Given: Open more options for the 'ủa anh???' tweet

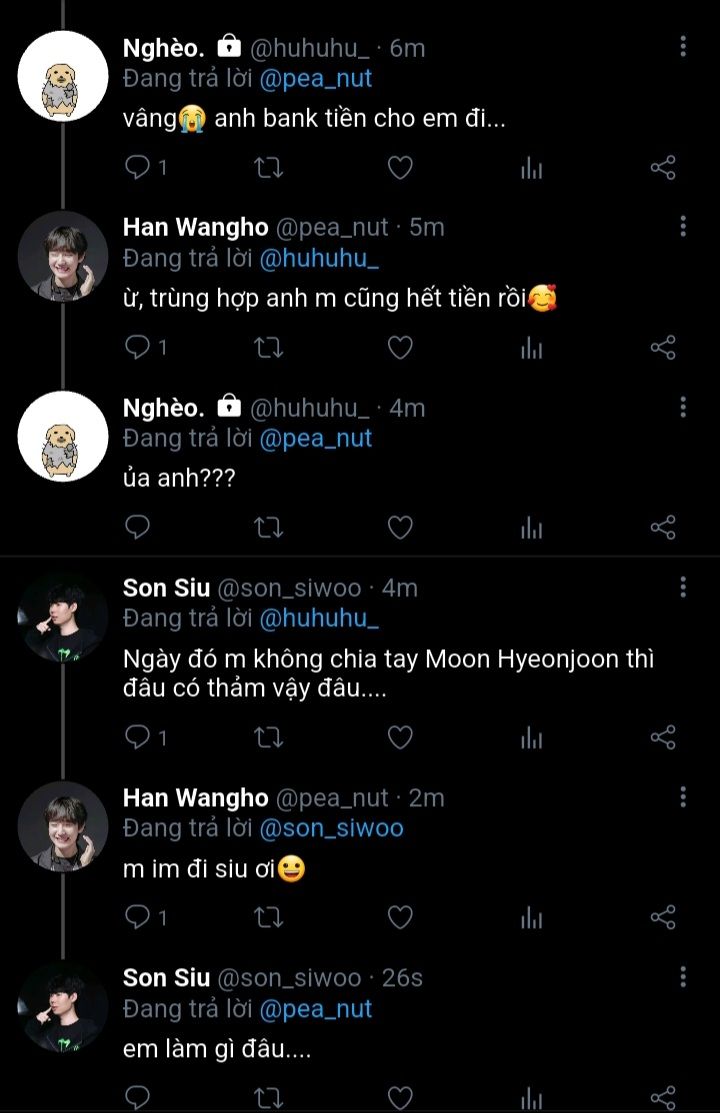Looking at the screenshot, I should pyautogui.click(x=683, y=406).
